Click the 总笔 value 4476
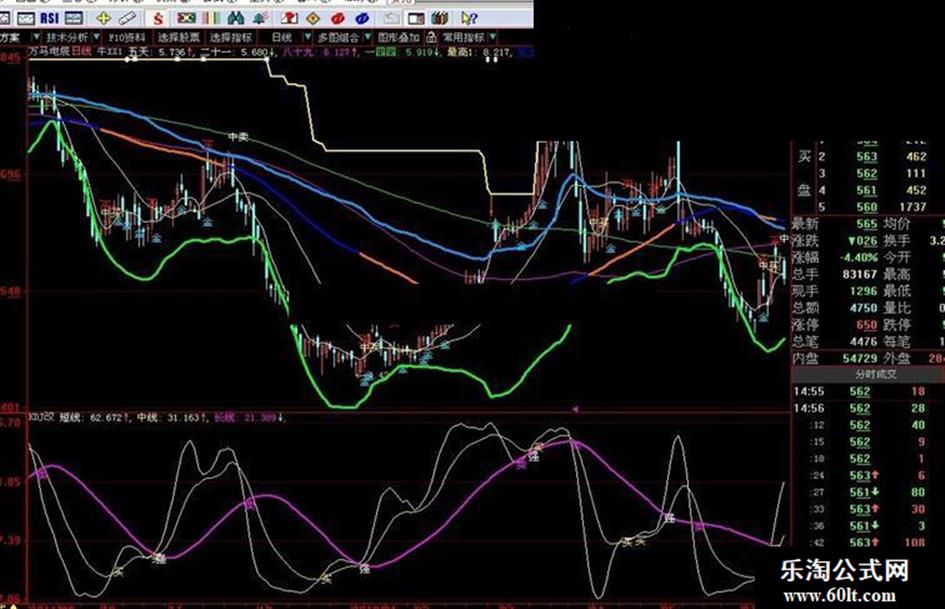Viewport: 945px width, 609px height. pyautogui.click(x=863, y=342)
